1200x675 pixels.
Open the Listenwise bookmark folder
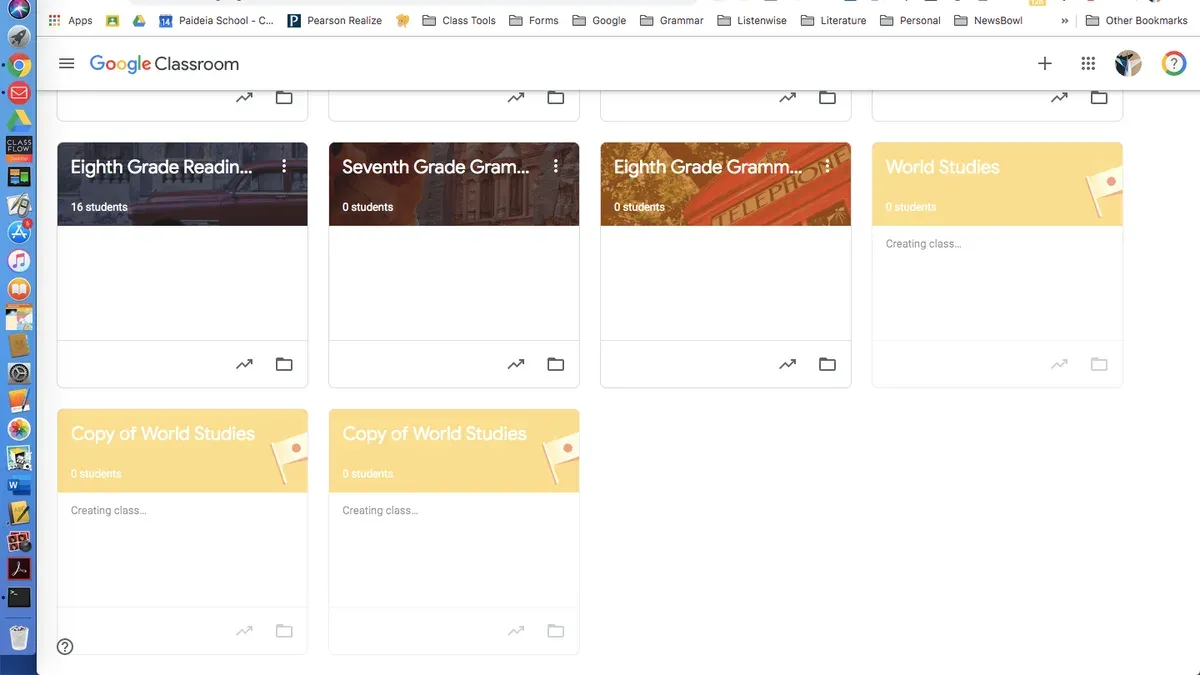click(751, 20)
